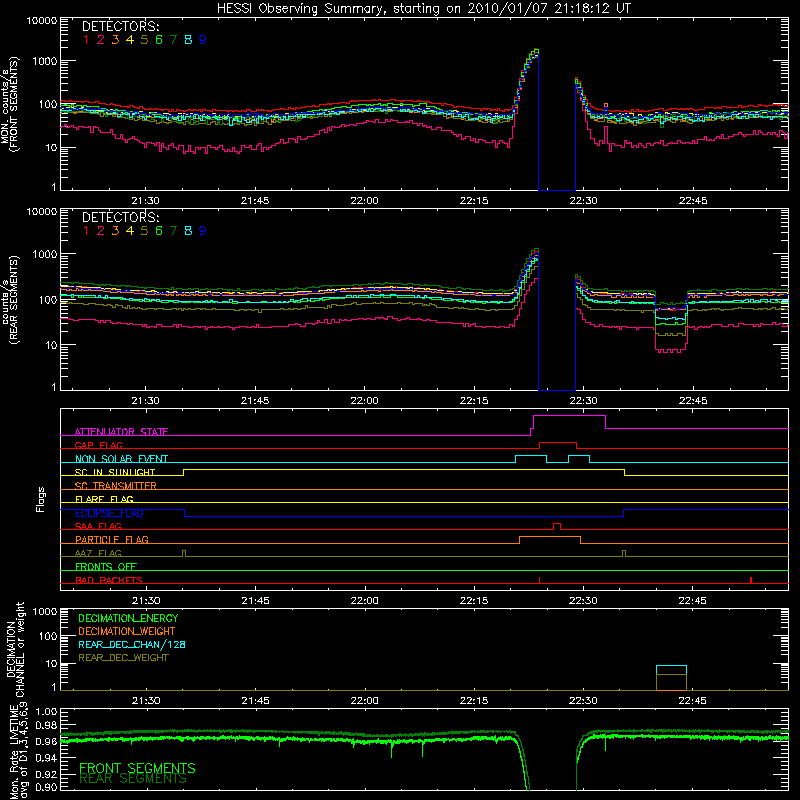Click the DECIMATION_ENERGY legend entry
The width and height of the screenshot is (800, 800).
(x=128, y=618)
